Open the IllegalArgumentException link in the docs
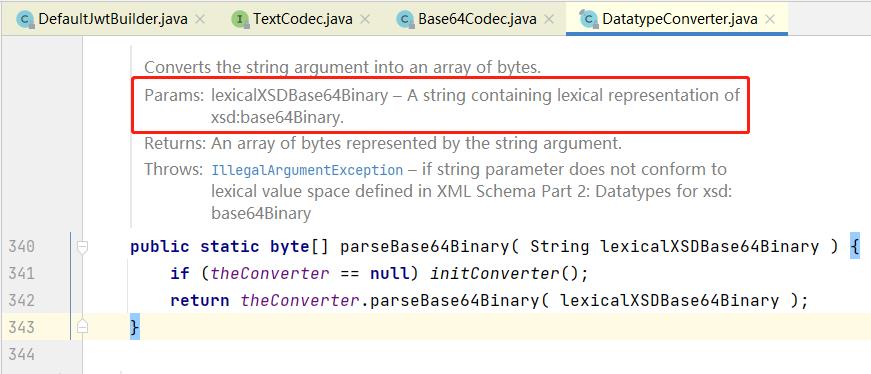 [307, 170]
